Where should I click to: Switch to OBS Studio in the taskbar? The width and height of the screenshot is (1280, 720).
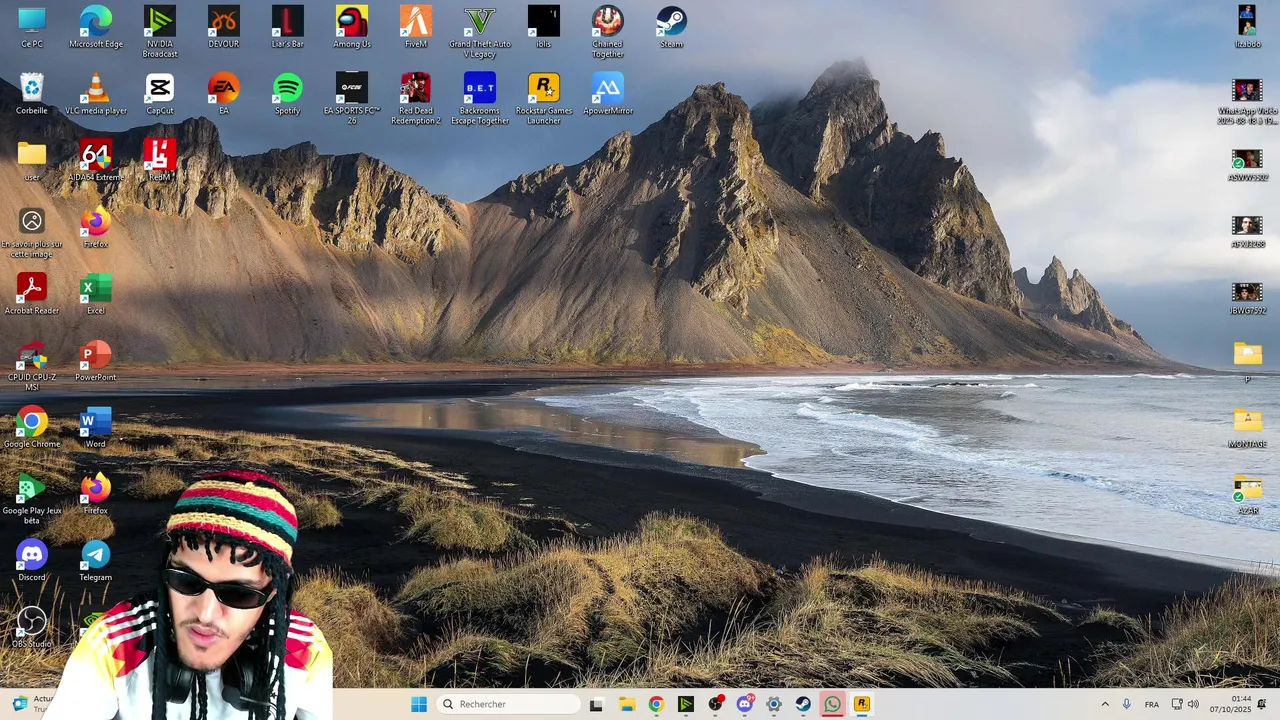coord(715,704)
